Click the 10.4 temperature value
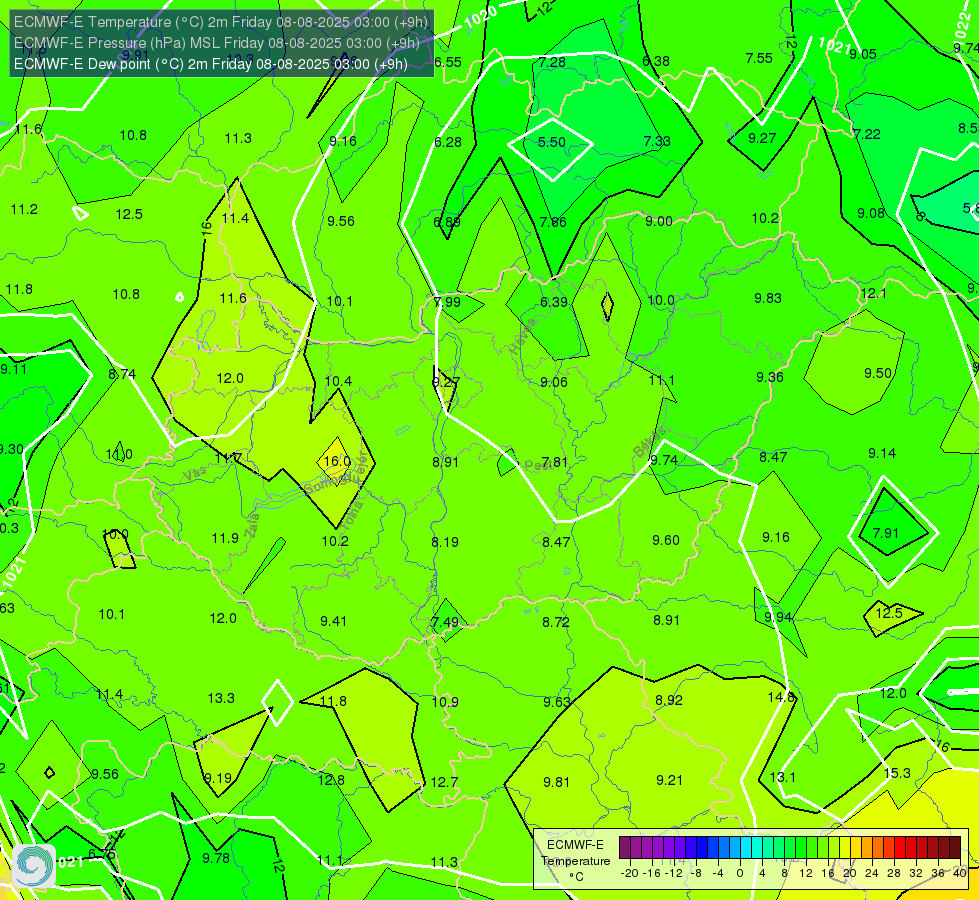Image resolution: width=979 pixels, height=900 pixels. (x=338, y=381)
